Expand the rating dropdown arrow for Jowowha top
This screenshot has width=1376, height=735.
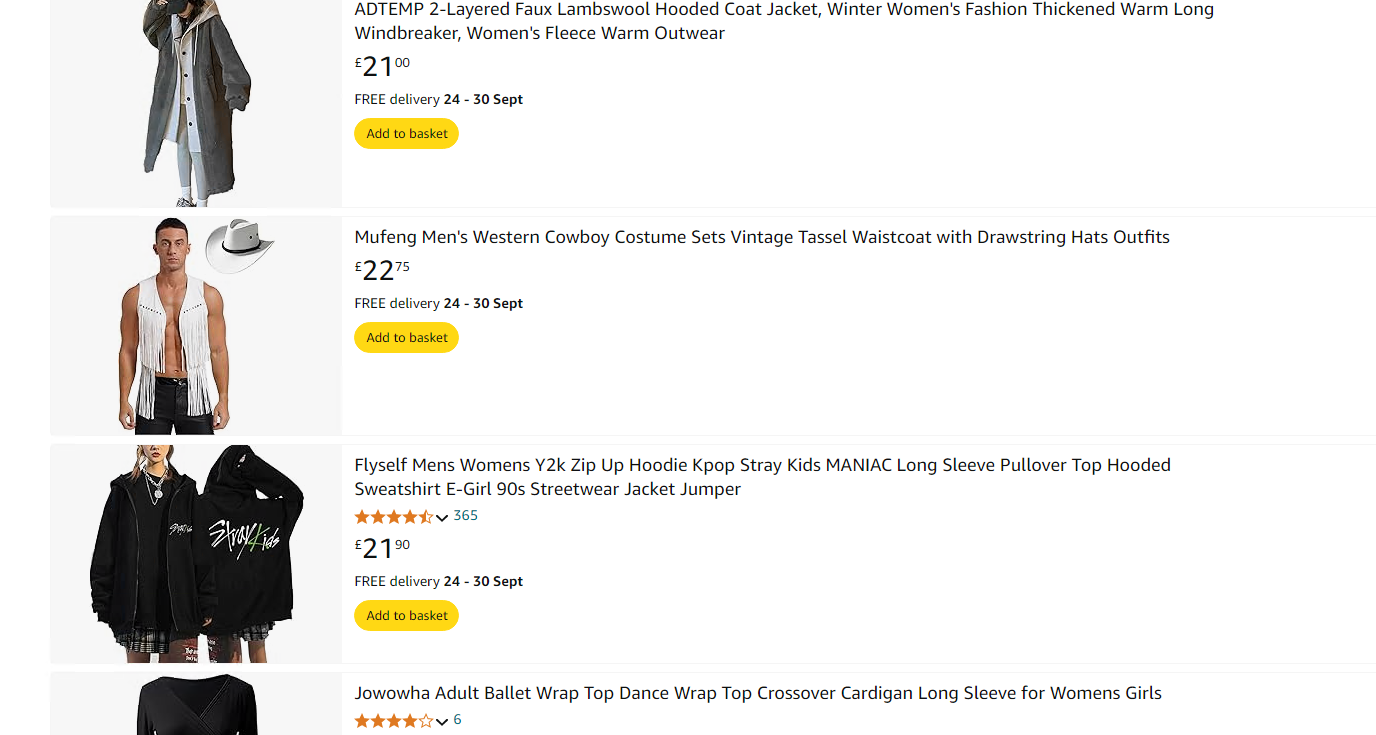coord(442,722)
